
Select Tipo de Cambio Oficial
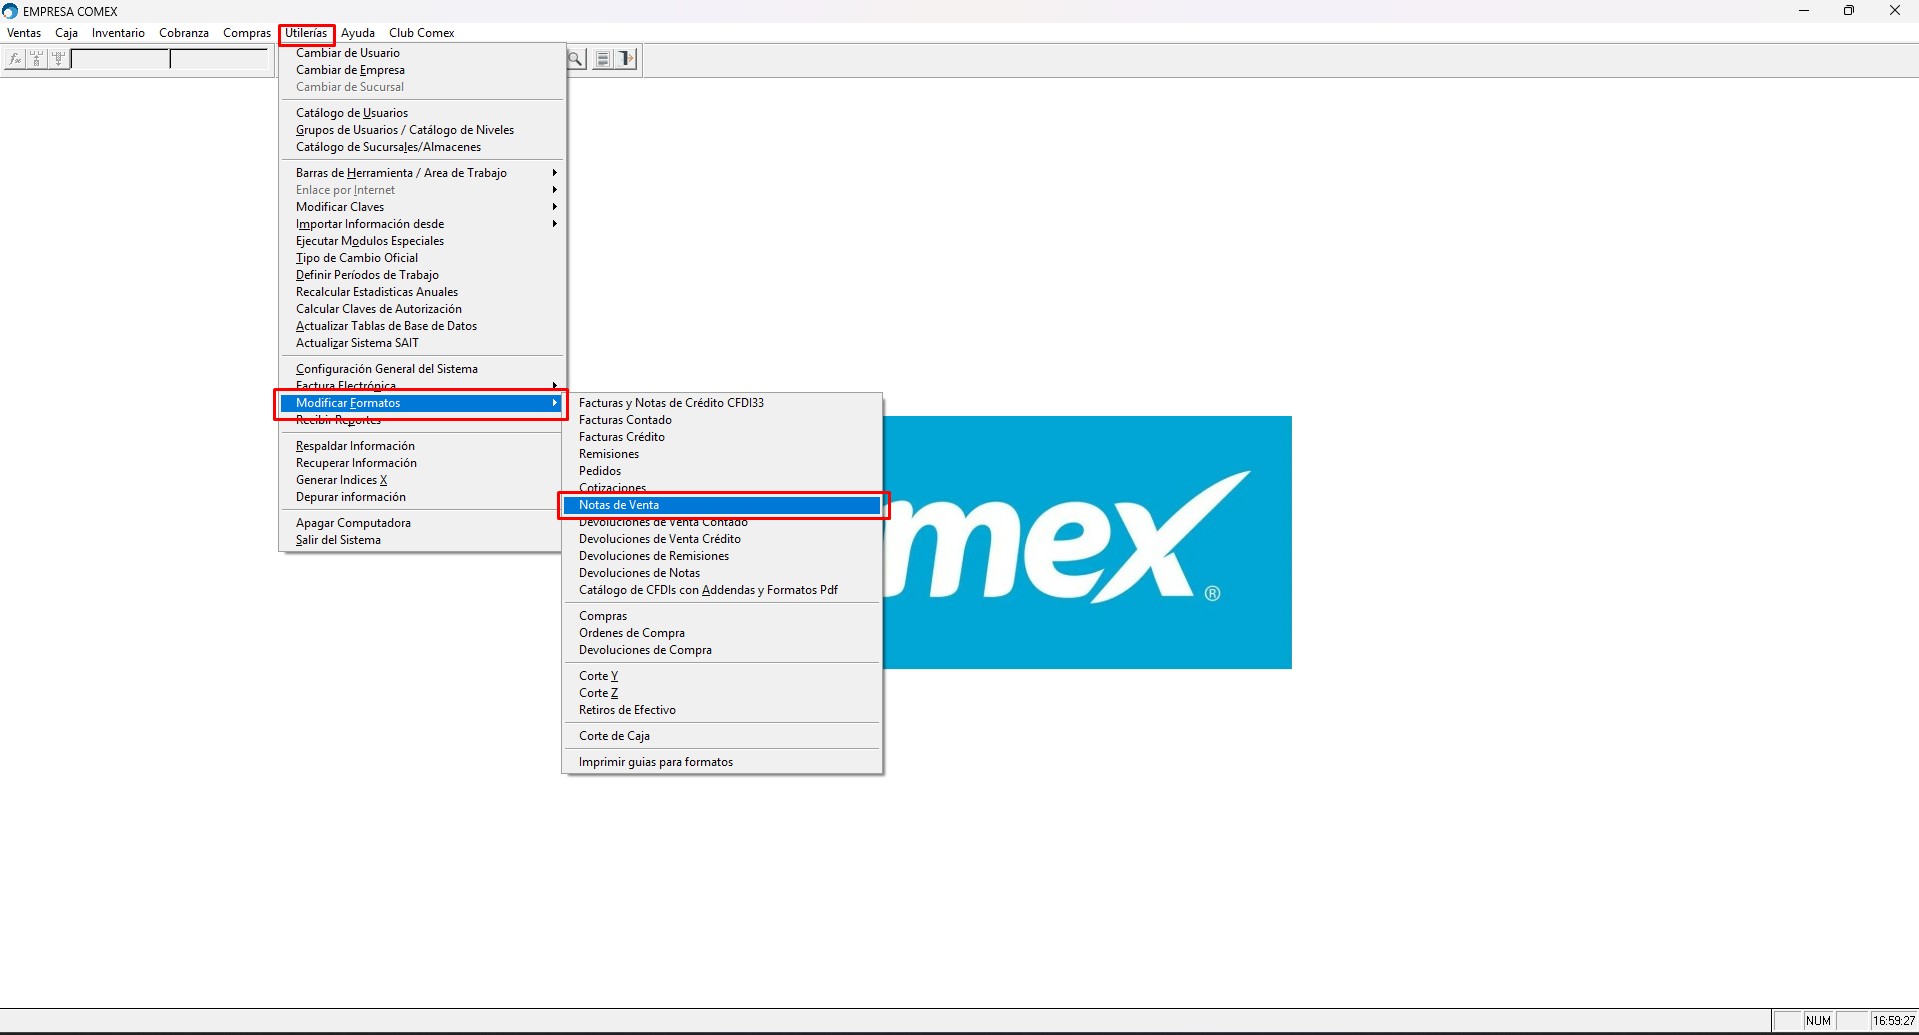[422, 258]
